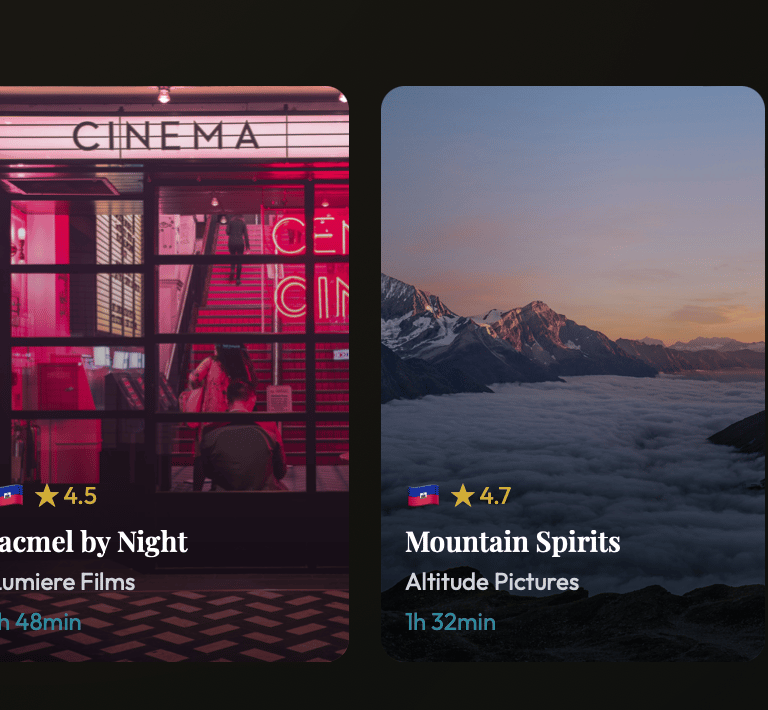Image resolution: width=768 pixels, height=710 pixels.
Task: Click the gold star on Mountain Spirits card
Action: coord(462,495)
